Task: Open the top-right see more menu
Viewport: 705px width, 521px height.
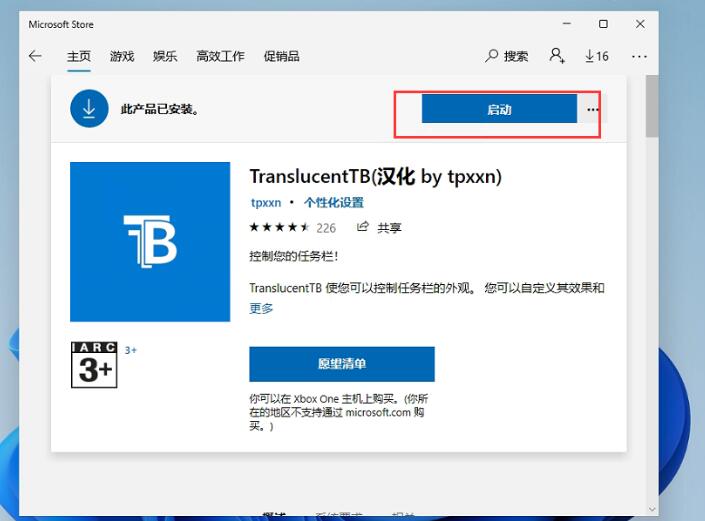Action: pyautogui.click(x=639, y=57)
